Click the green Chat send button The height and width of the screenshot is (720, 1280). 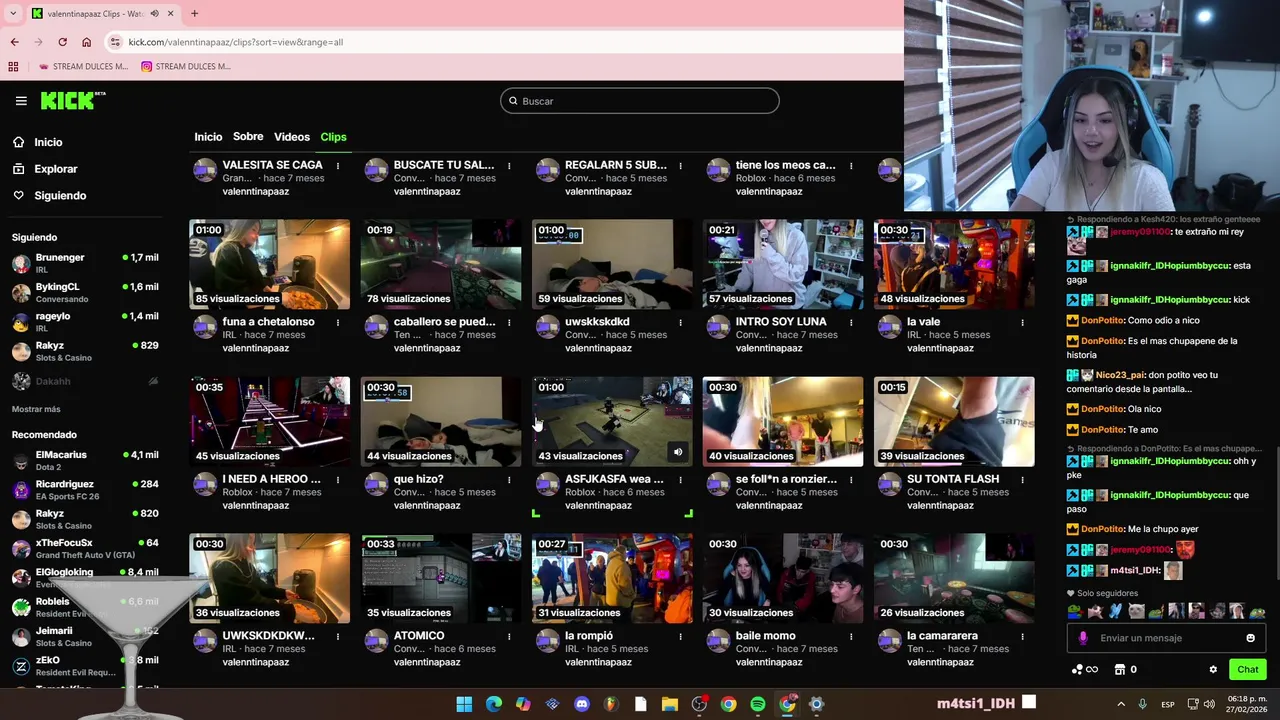click(x=1247, y=670)
